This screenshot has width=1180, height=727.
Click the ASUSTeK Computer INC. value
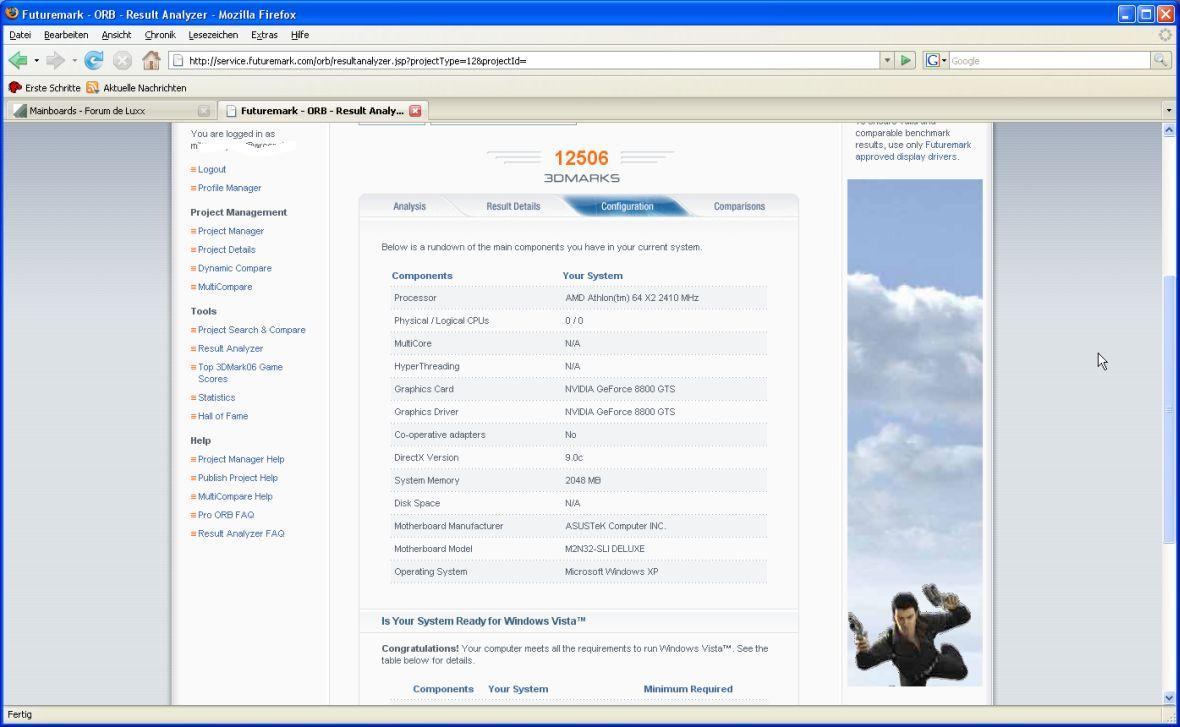(x=615, y=526)
